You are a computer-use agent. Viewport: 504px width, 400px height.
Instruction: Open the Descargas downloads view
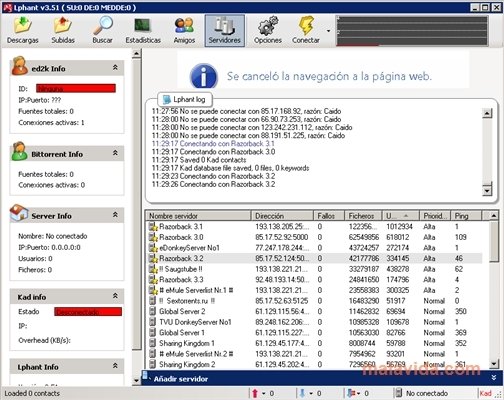click(23, 31)
